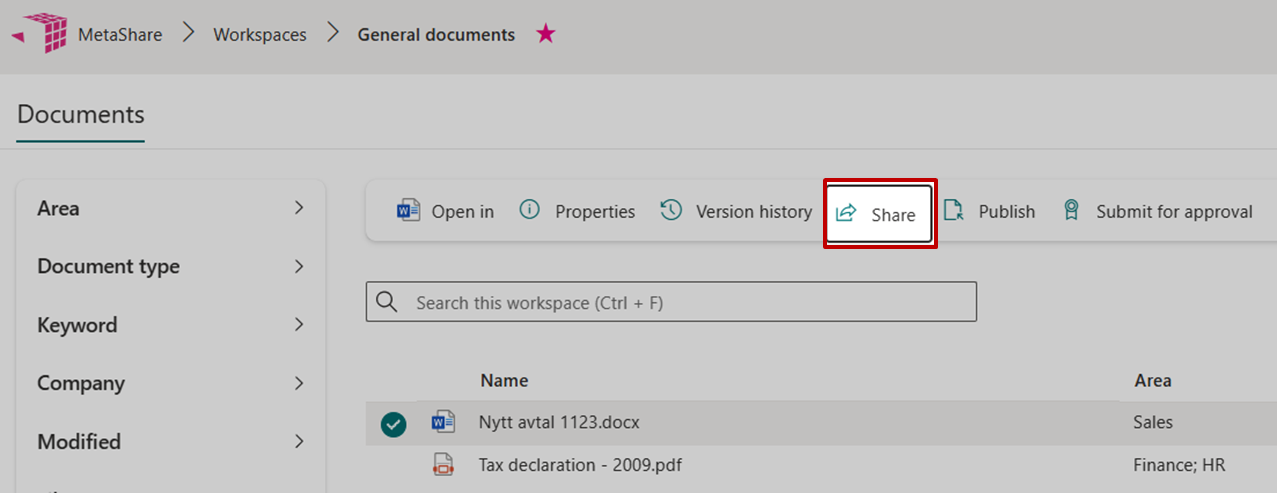Open document in Word via Open in

pos(409,211)
